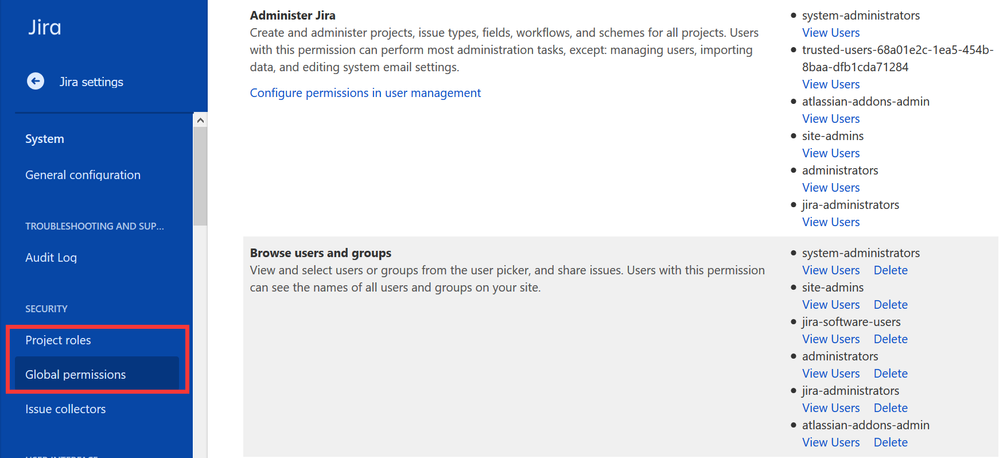
Task: Click the back arrow beside Jira settings
Action: point(36,82)
